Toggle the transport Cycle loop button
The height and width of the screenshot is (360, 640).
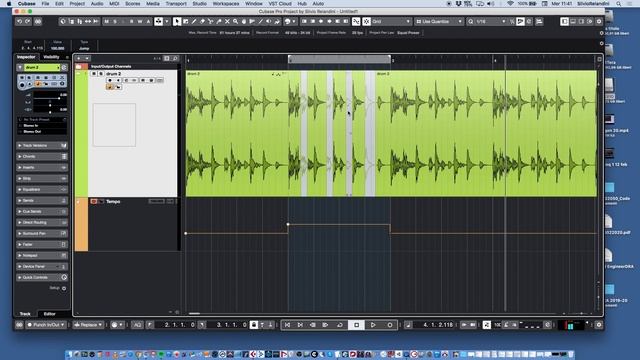340,325
